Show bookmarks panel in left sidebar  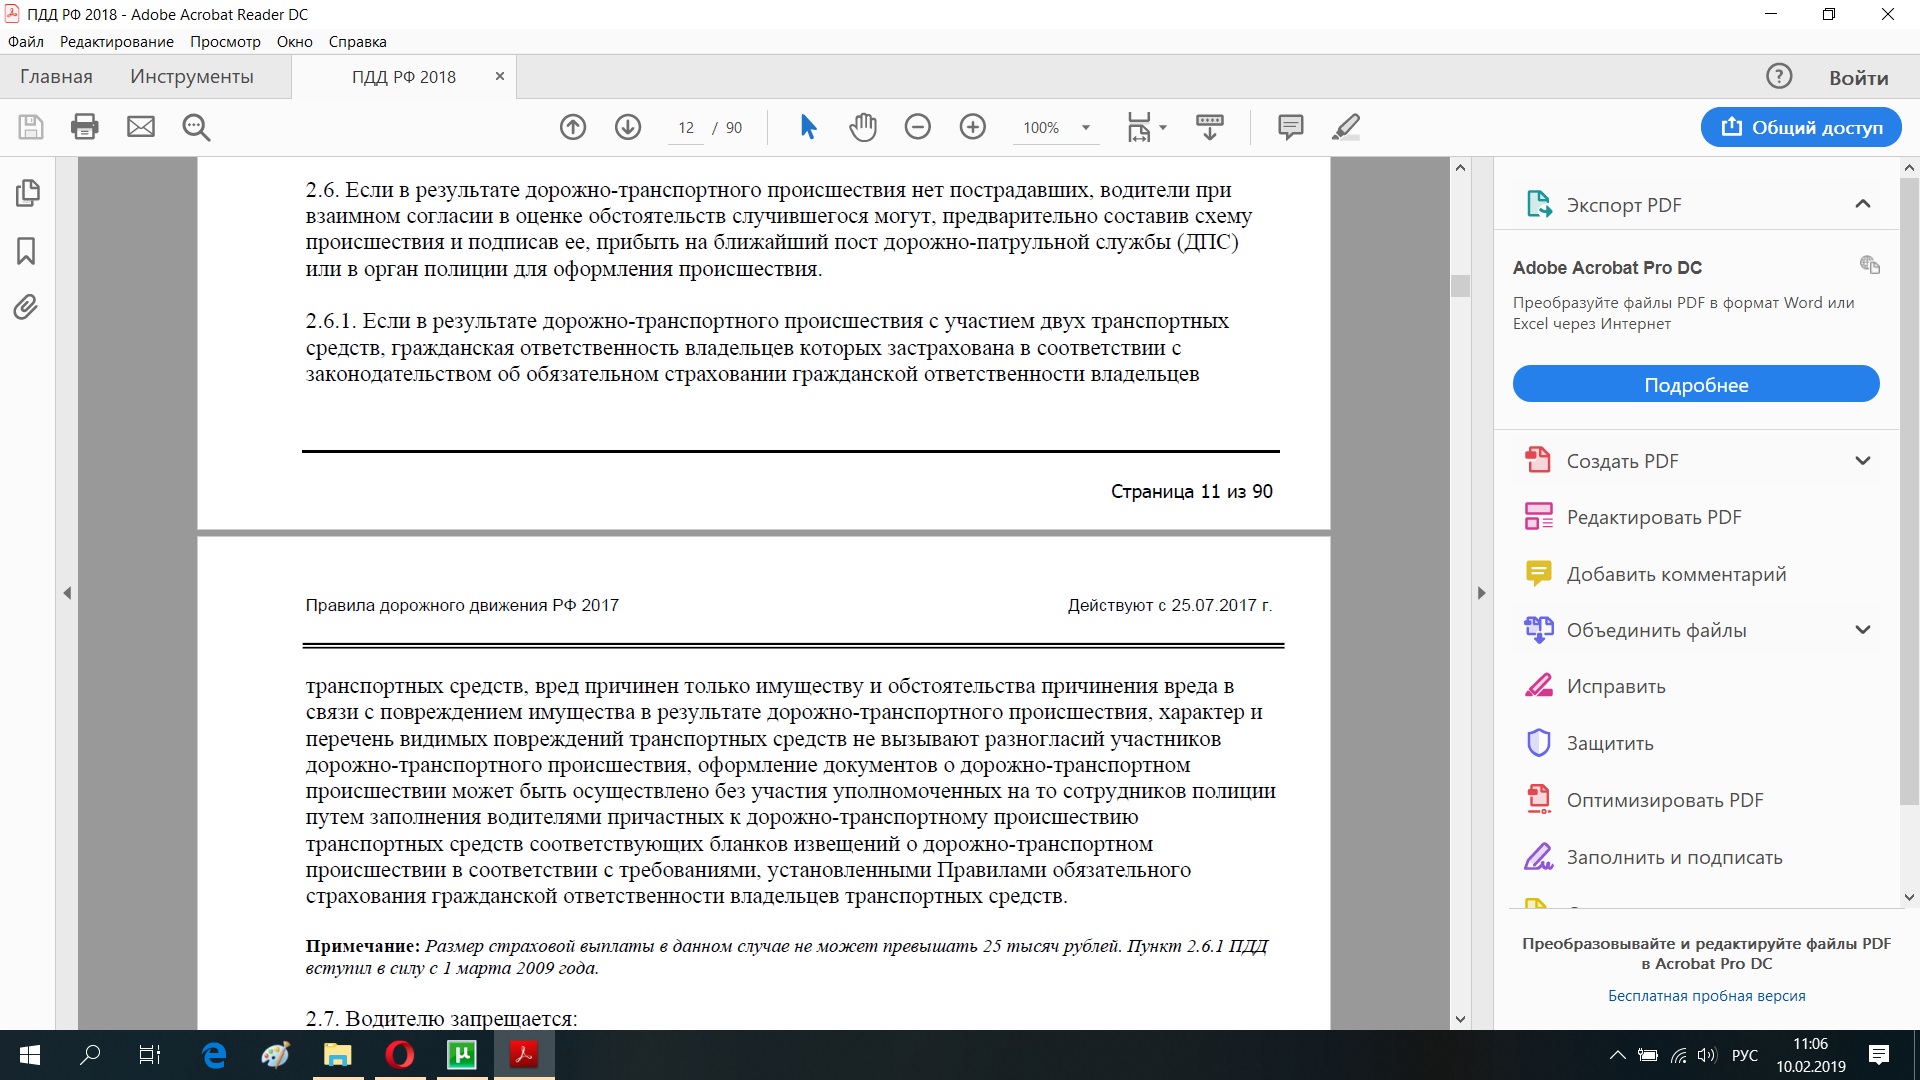(27, 251)
